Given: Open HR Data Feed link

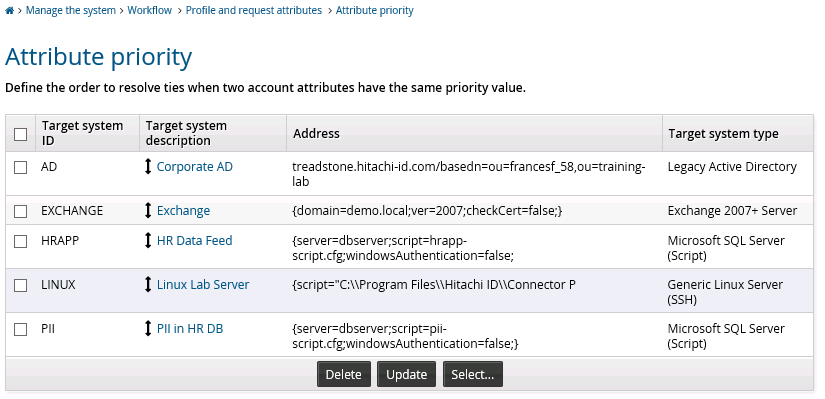Looking at the screenshot, I should pos(194,241).
